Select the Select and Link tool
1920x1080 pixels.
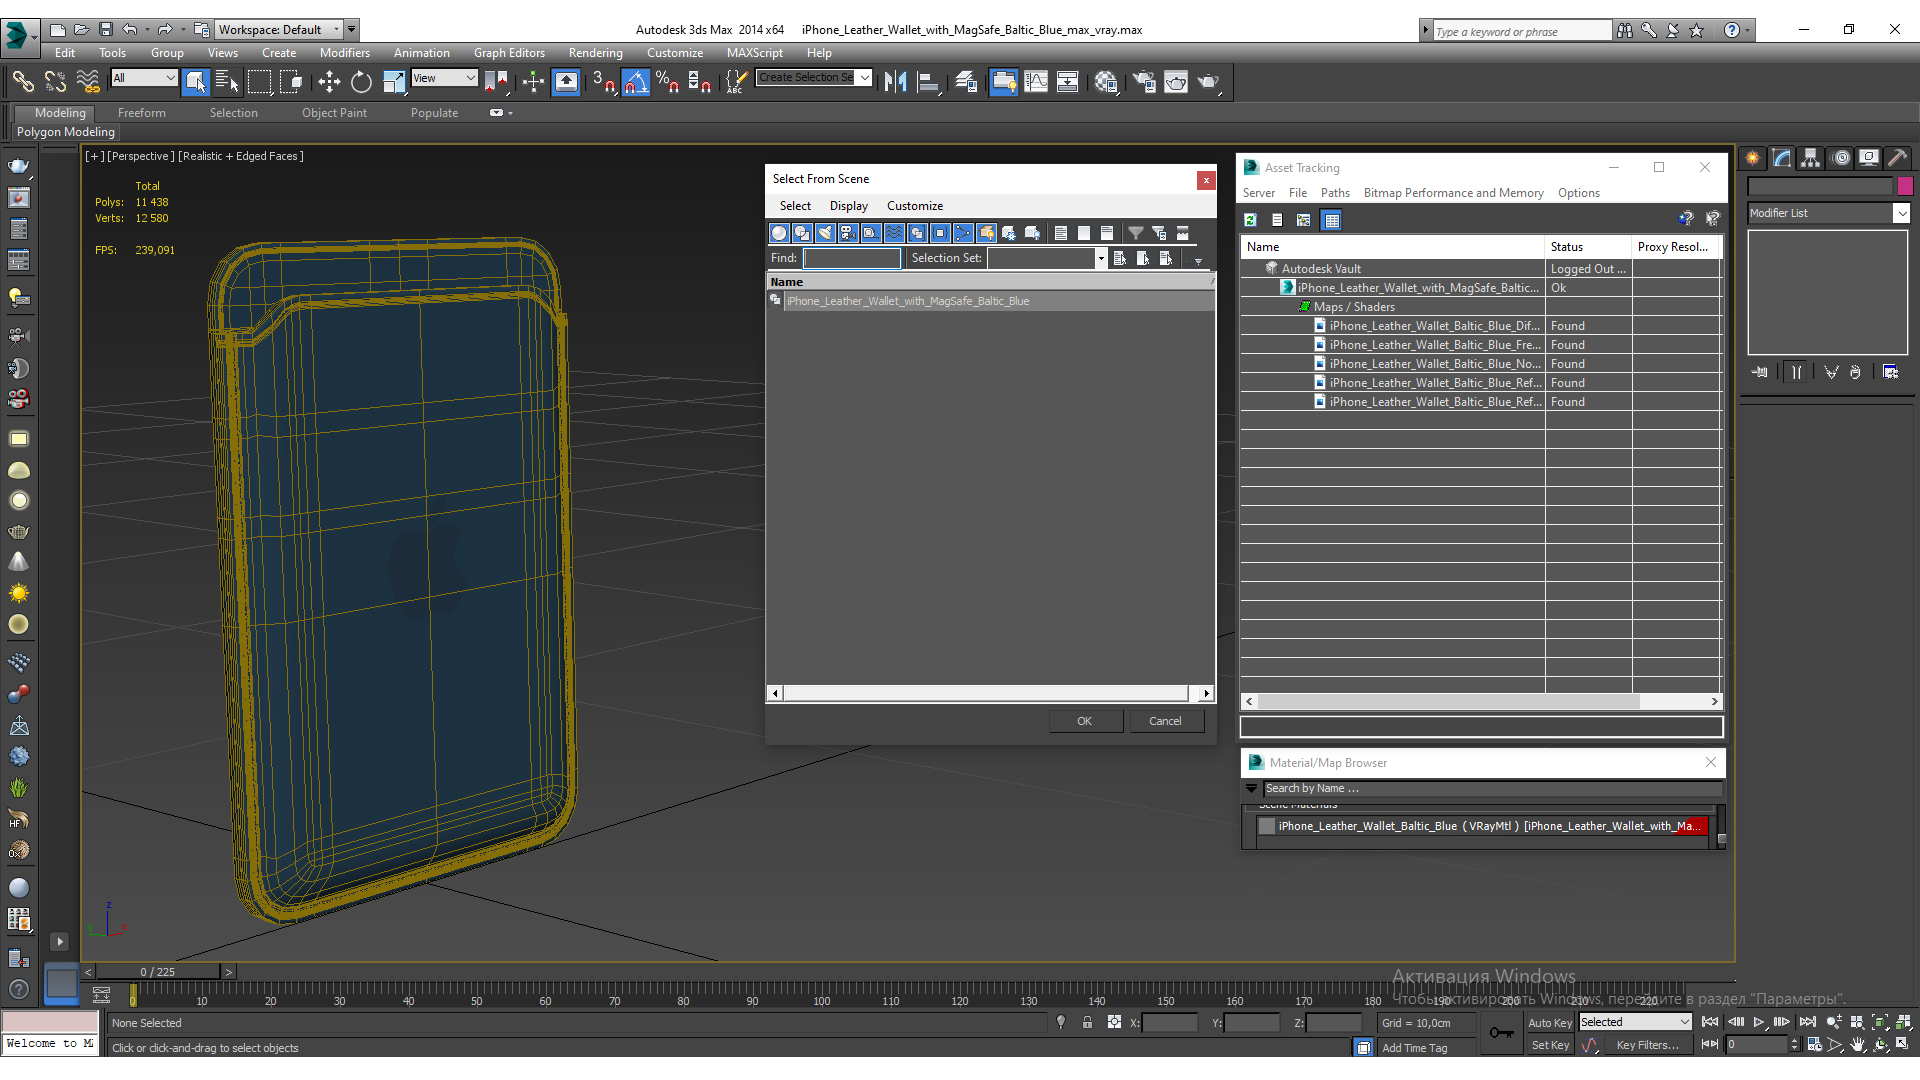point(22,81)
